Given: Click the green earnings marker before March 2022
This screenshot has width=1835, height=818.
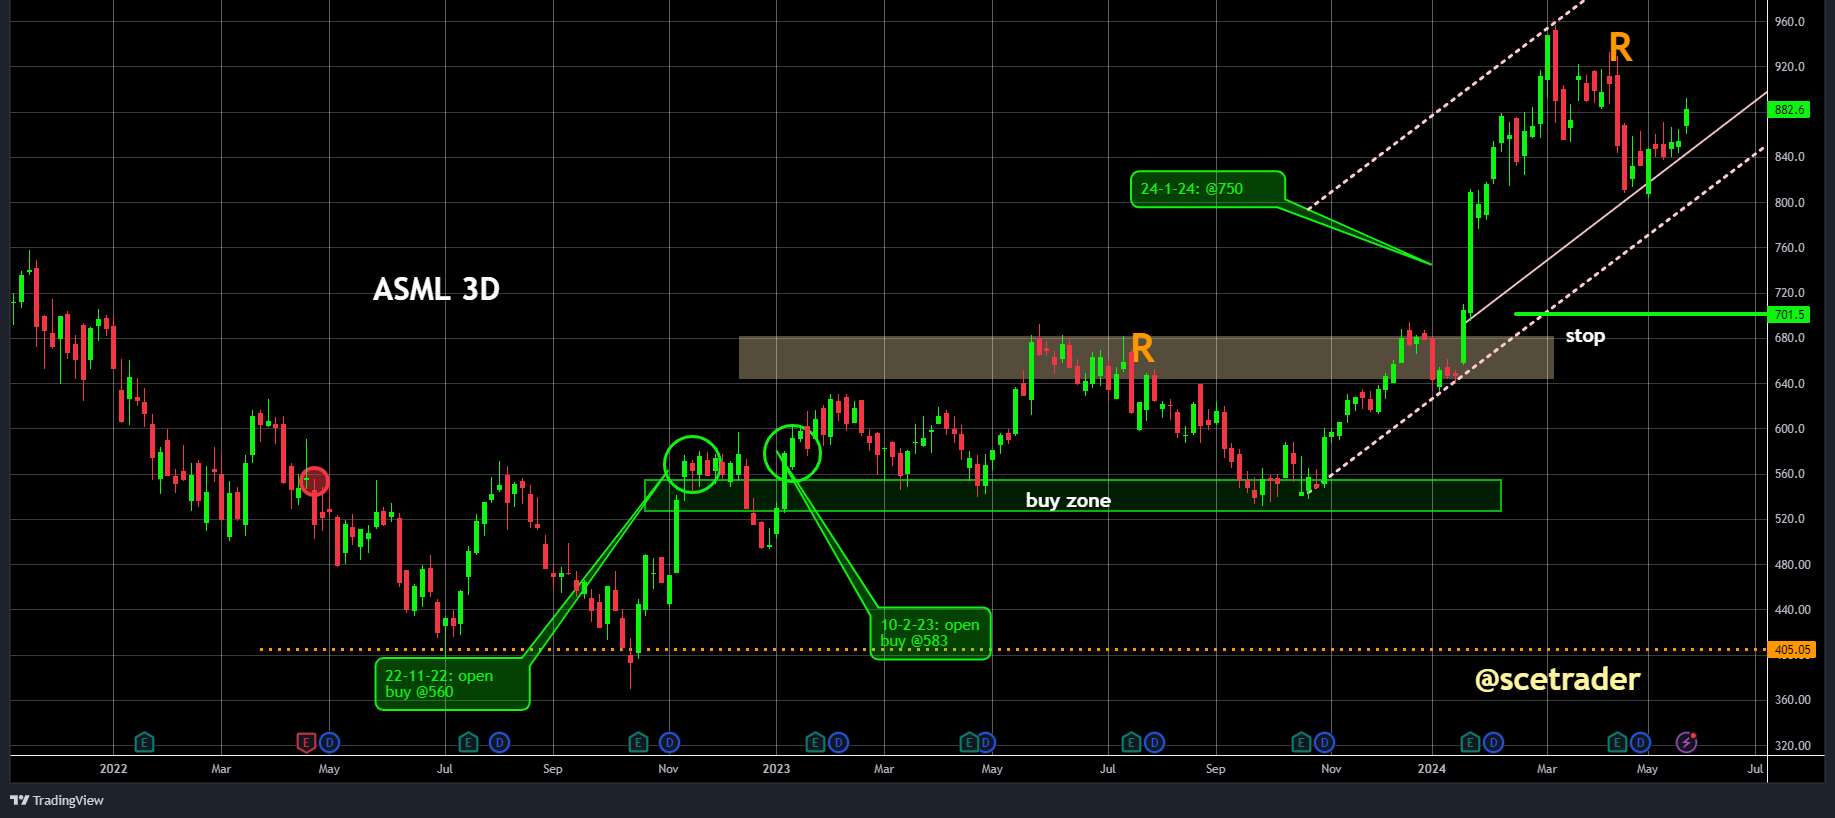Looking at the screenshot, I should (145, 742).
